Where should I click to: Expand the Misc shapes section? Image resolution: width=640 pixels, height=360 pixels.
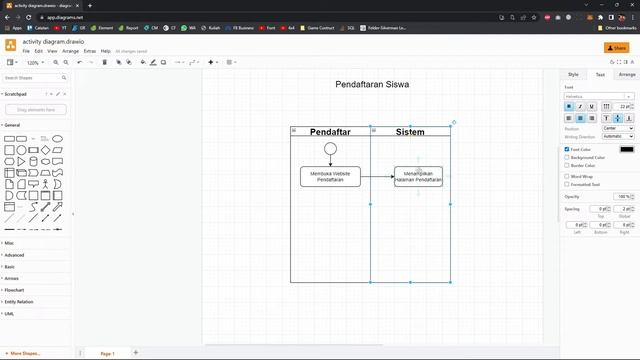point(9,243)
